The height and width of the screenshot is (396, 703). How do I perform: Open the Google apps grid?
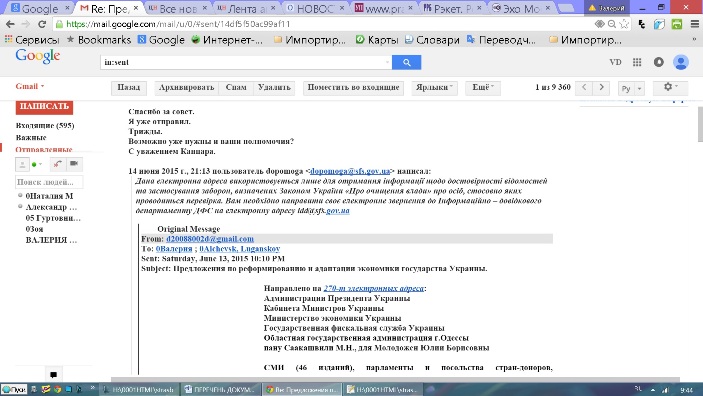(637, 62)
